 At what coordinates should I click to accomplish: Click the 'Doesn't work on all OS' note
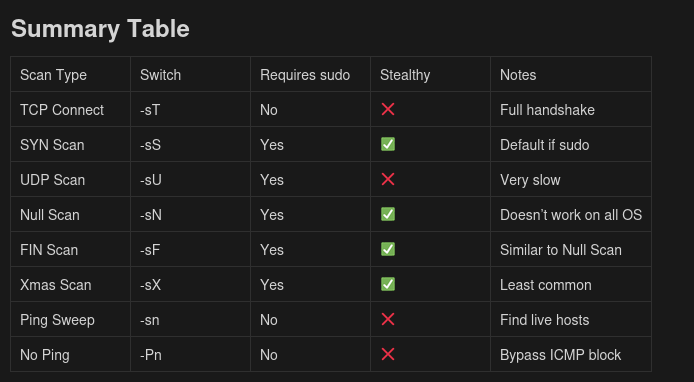571,215
